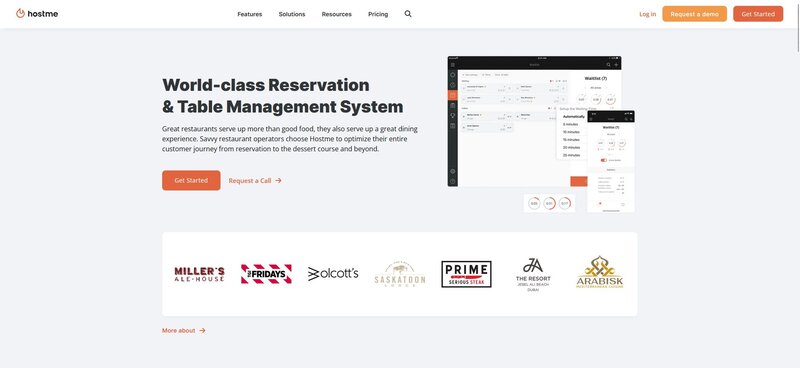800x368 pixels.
Task: Open the search magnifier icon
Action: 408,14
